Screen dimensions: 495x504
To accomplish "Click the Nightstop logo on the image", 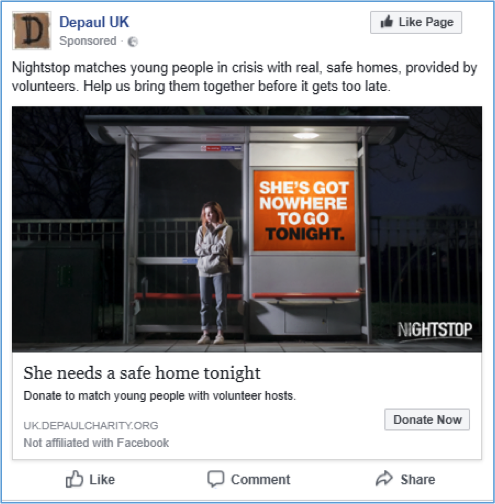I will click(x=435, y=331).
